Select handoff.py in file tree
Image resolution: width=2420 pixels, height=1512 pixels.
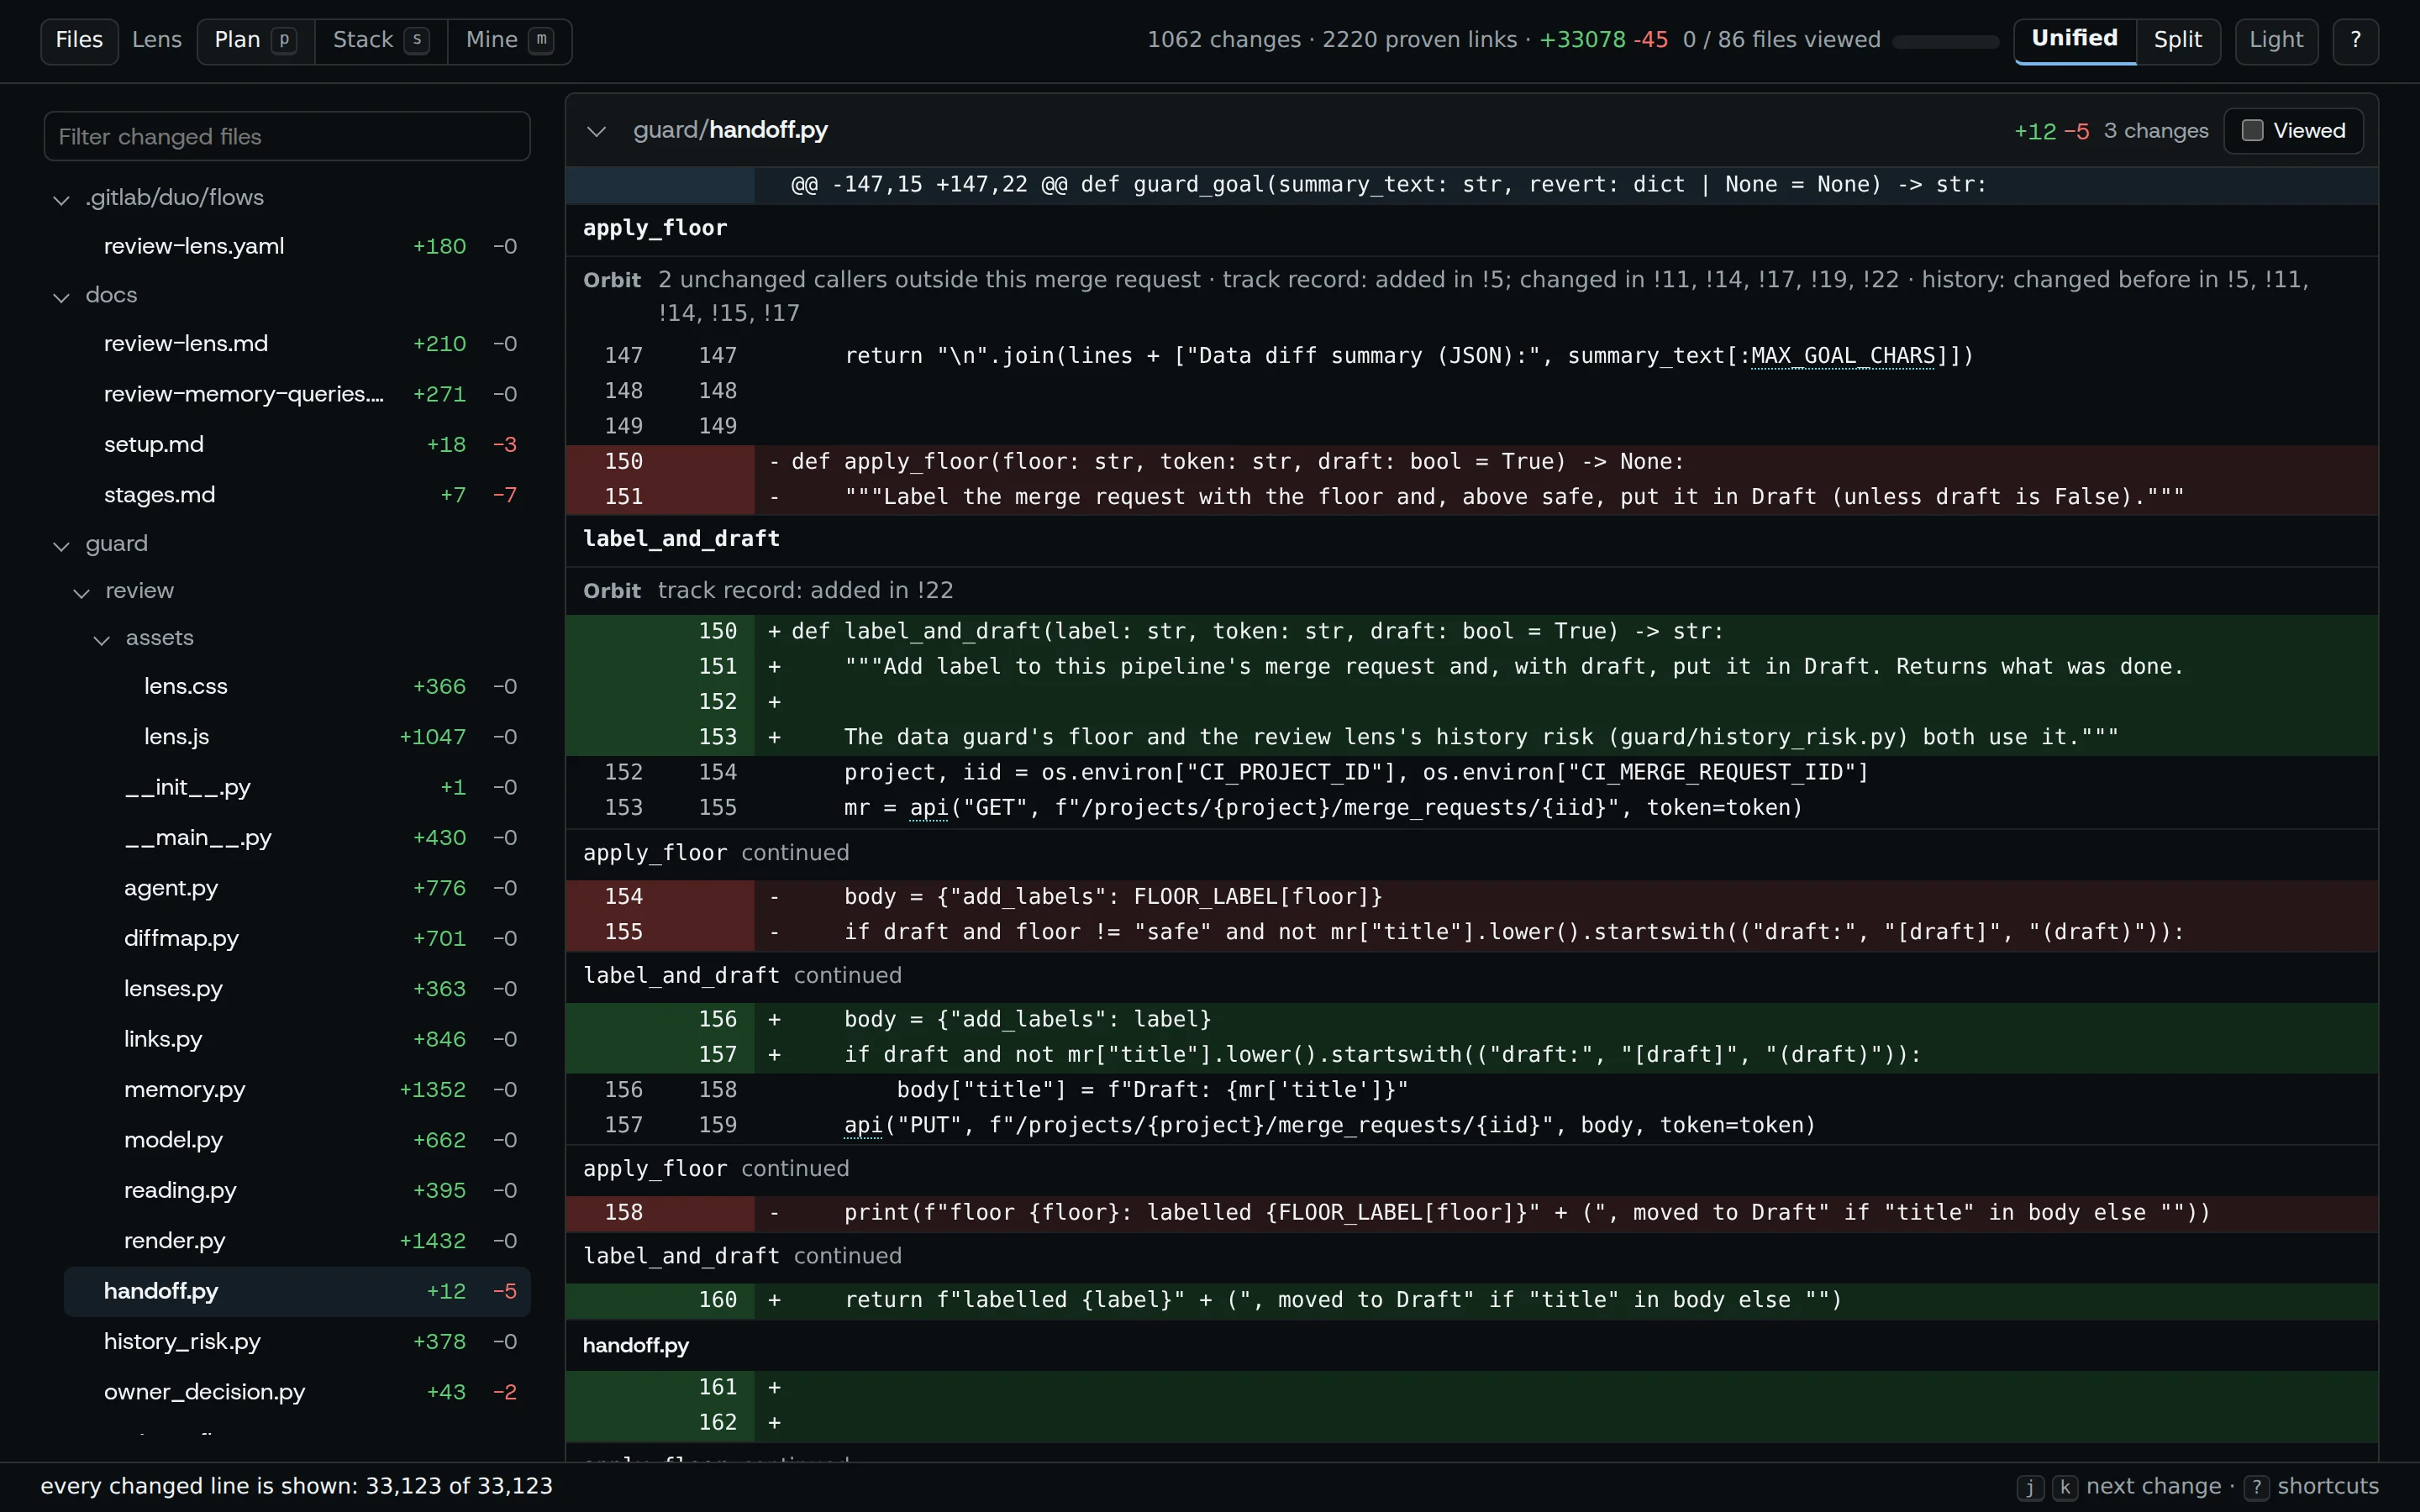[297, 1291]
